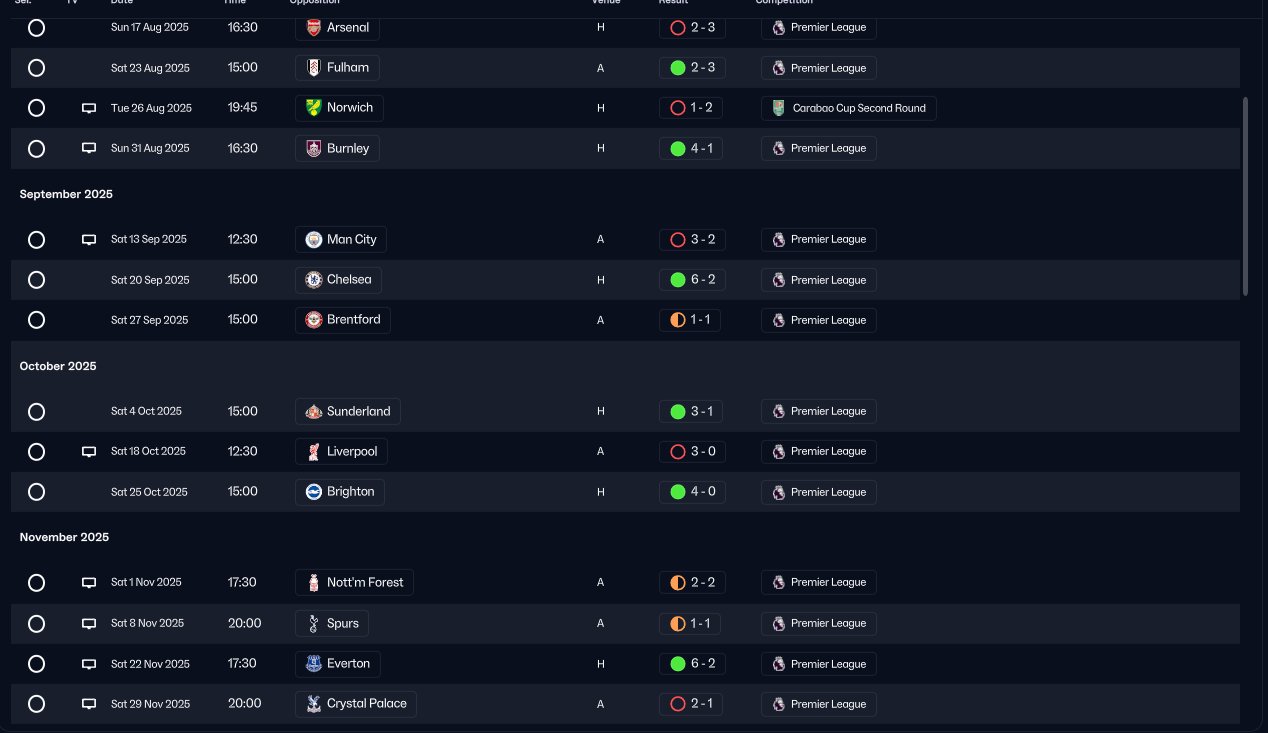Click the vertical scrollbar thumb

click(x=1245, y=196)
